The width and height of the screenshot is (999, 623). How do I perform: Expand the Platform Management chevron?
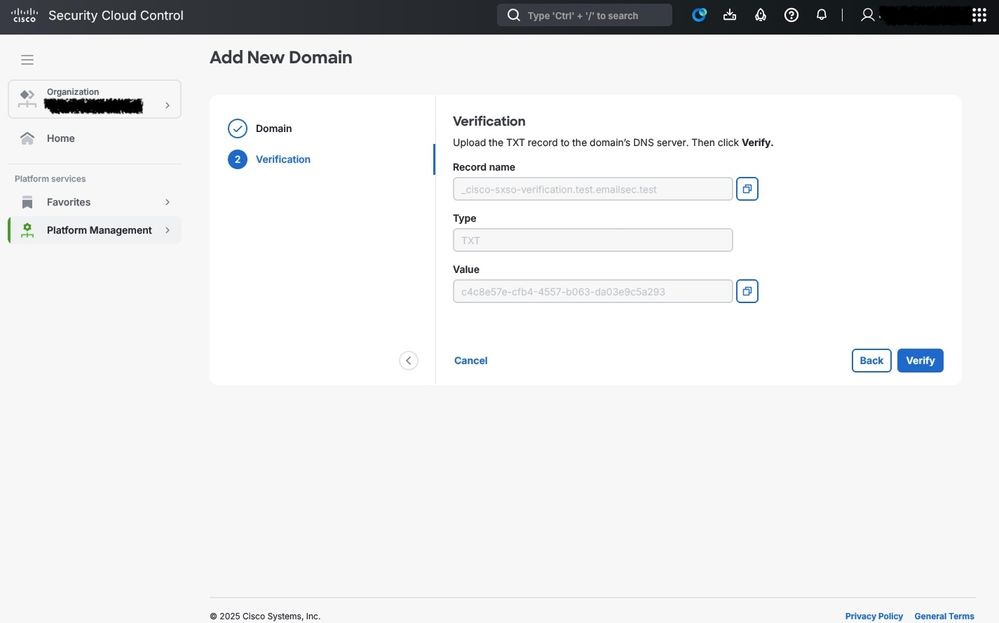tap(168, 230)
